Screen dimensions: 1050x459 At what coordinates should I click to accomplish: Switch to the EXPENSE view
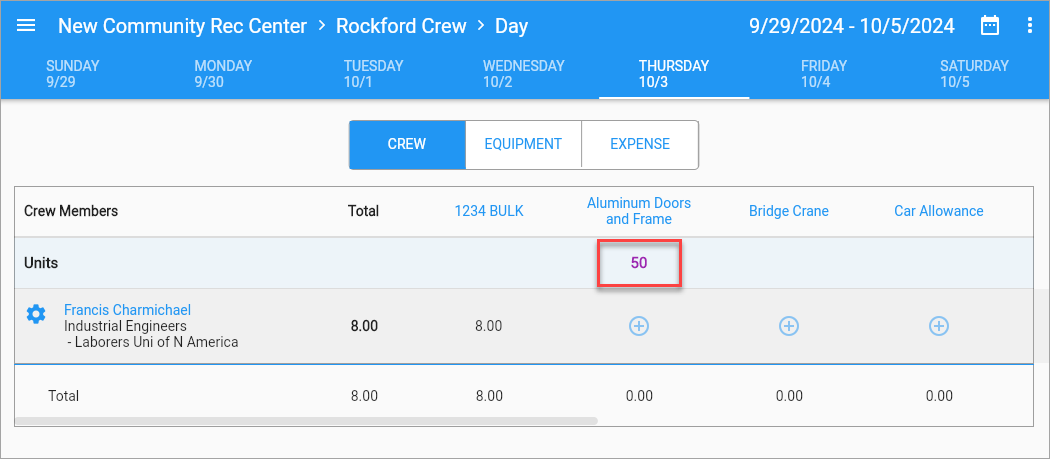click(640, 145)
